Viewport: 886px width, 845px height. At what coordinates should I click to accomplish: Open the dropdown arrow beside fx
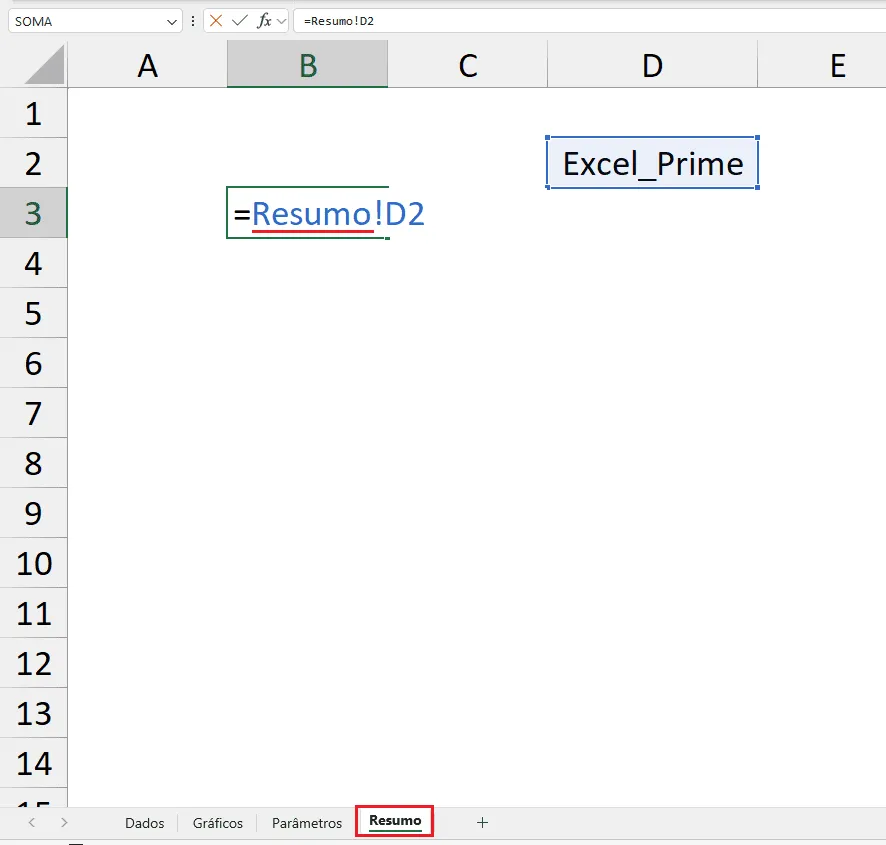[x=281, y=21]
